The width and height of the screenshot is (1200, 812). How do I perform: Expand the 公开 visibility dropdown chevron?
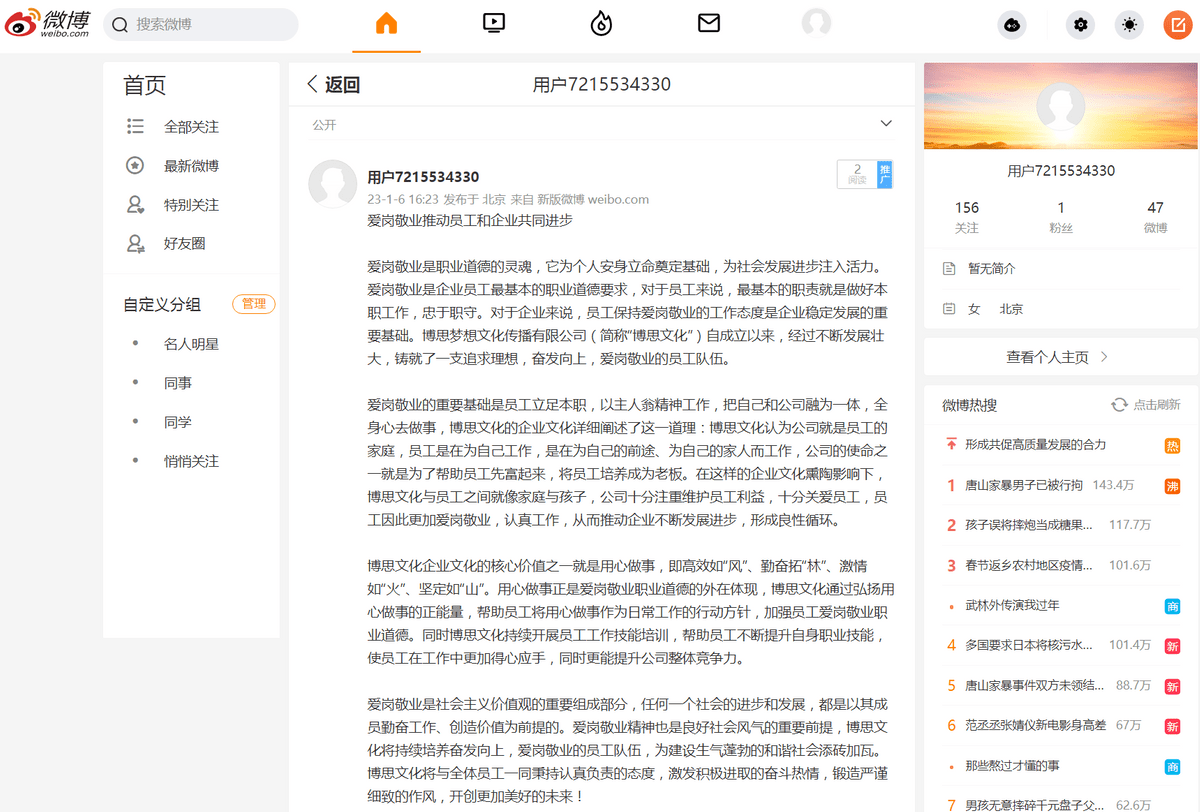pyautogui.click(x=885, y=124)
